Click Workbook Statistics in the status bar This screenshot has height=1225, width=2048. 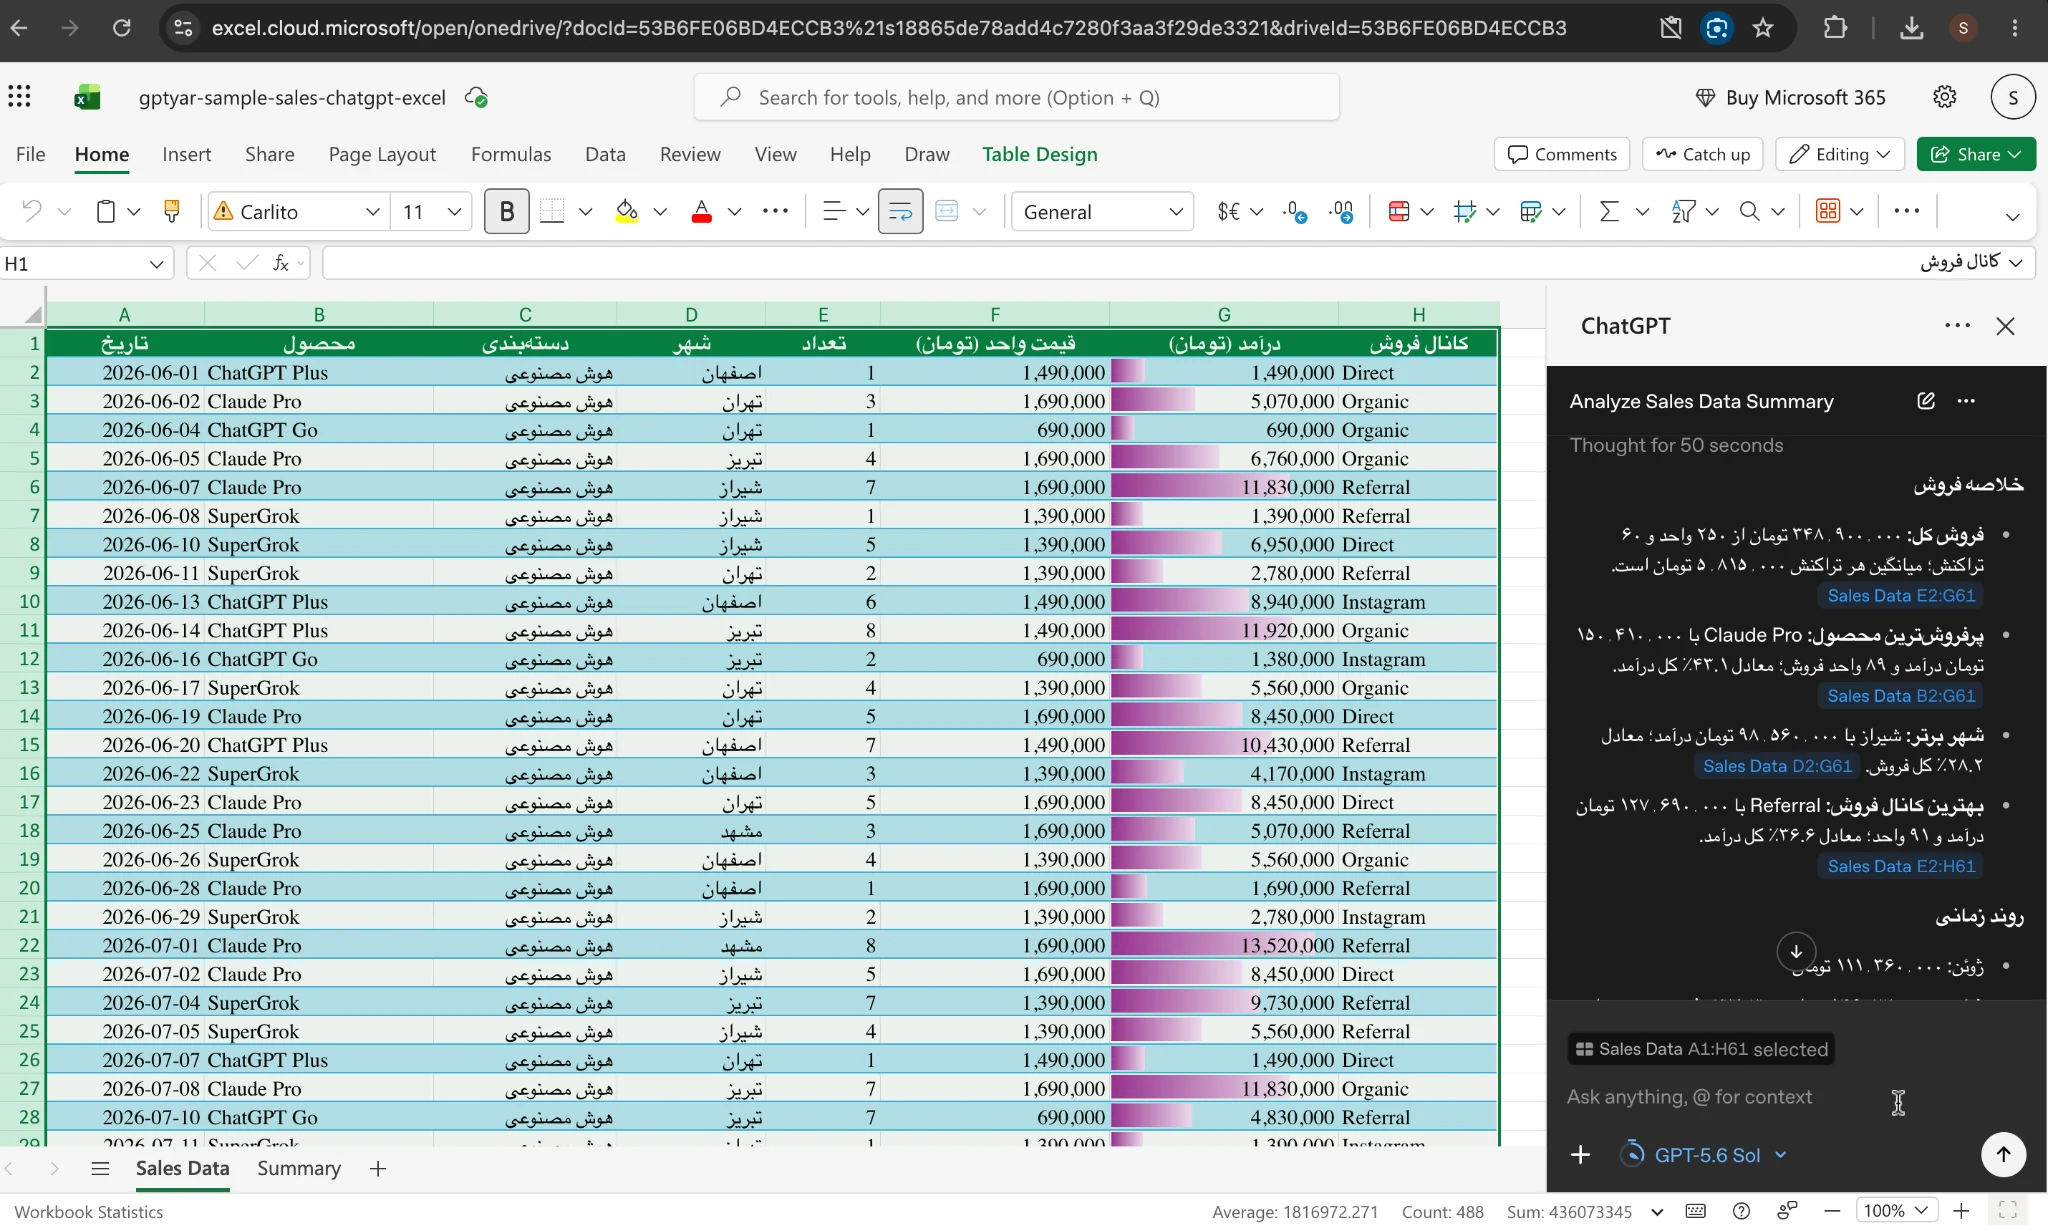[x=89, y=1211]
